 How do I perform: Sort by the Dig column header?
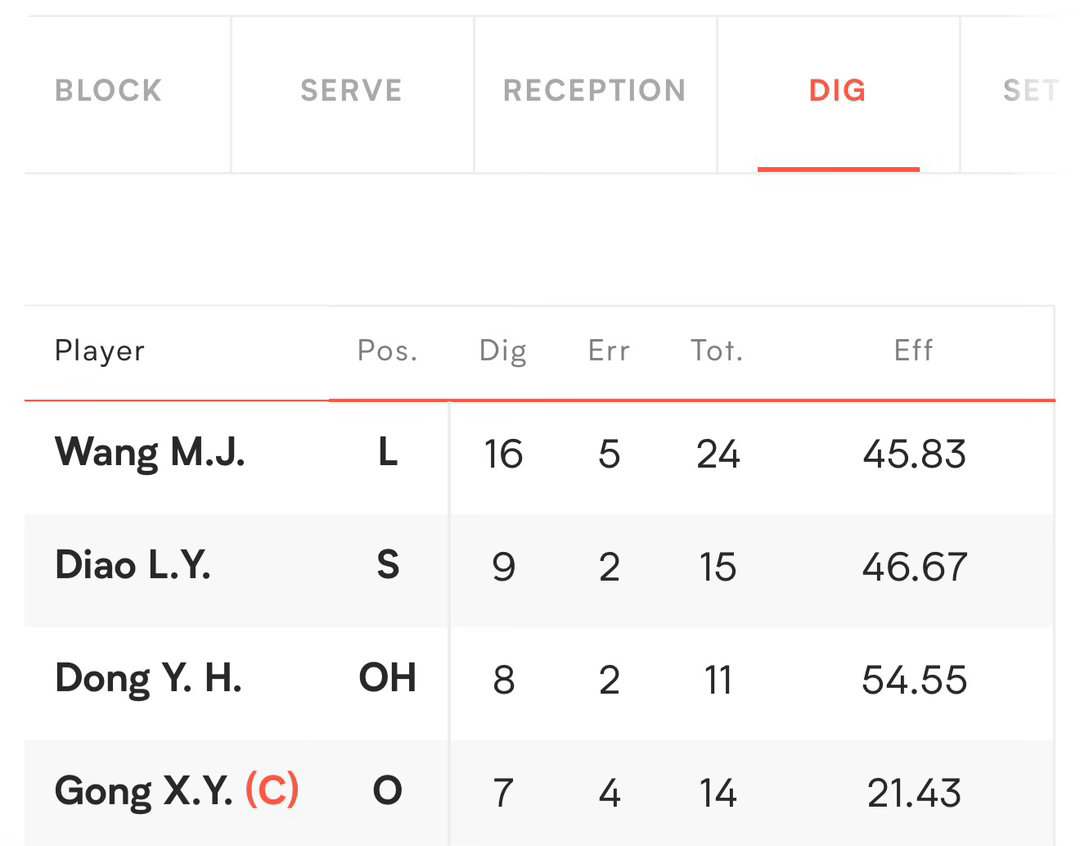(x=503, y=351)
